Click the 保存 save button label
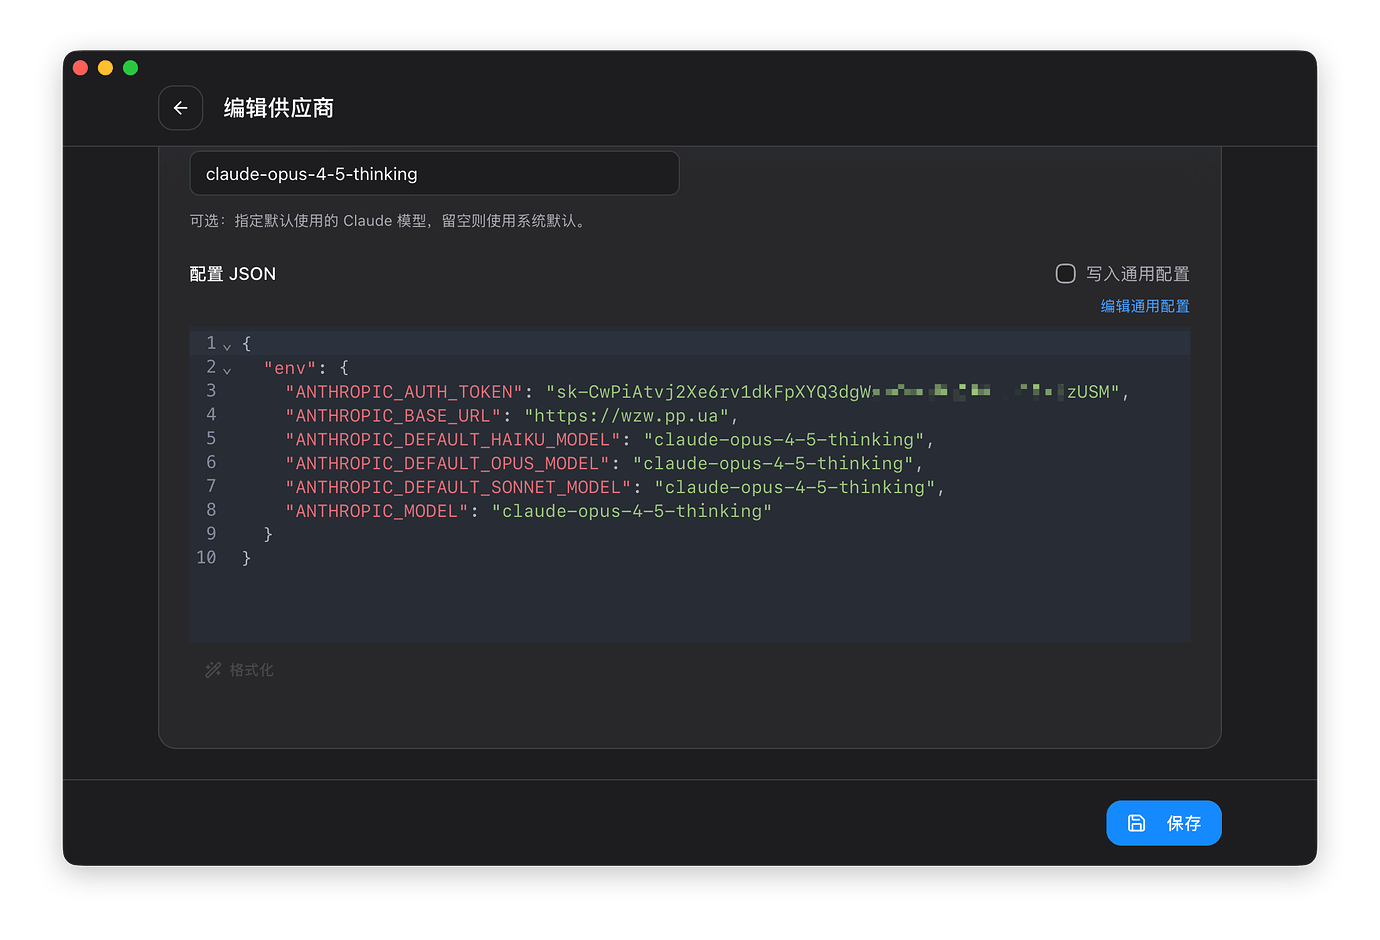The height and width of the screenshot is (940, 1380). [x=1184, y=823]
